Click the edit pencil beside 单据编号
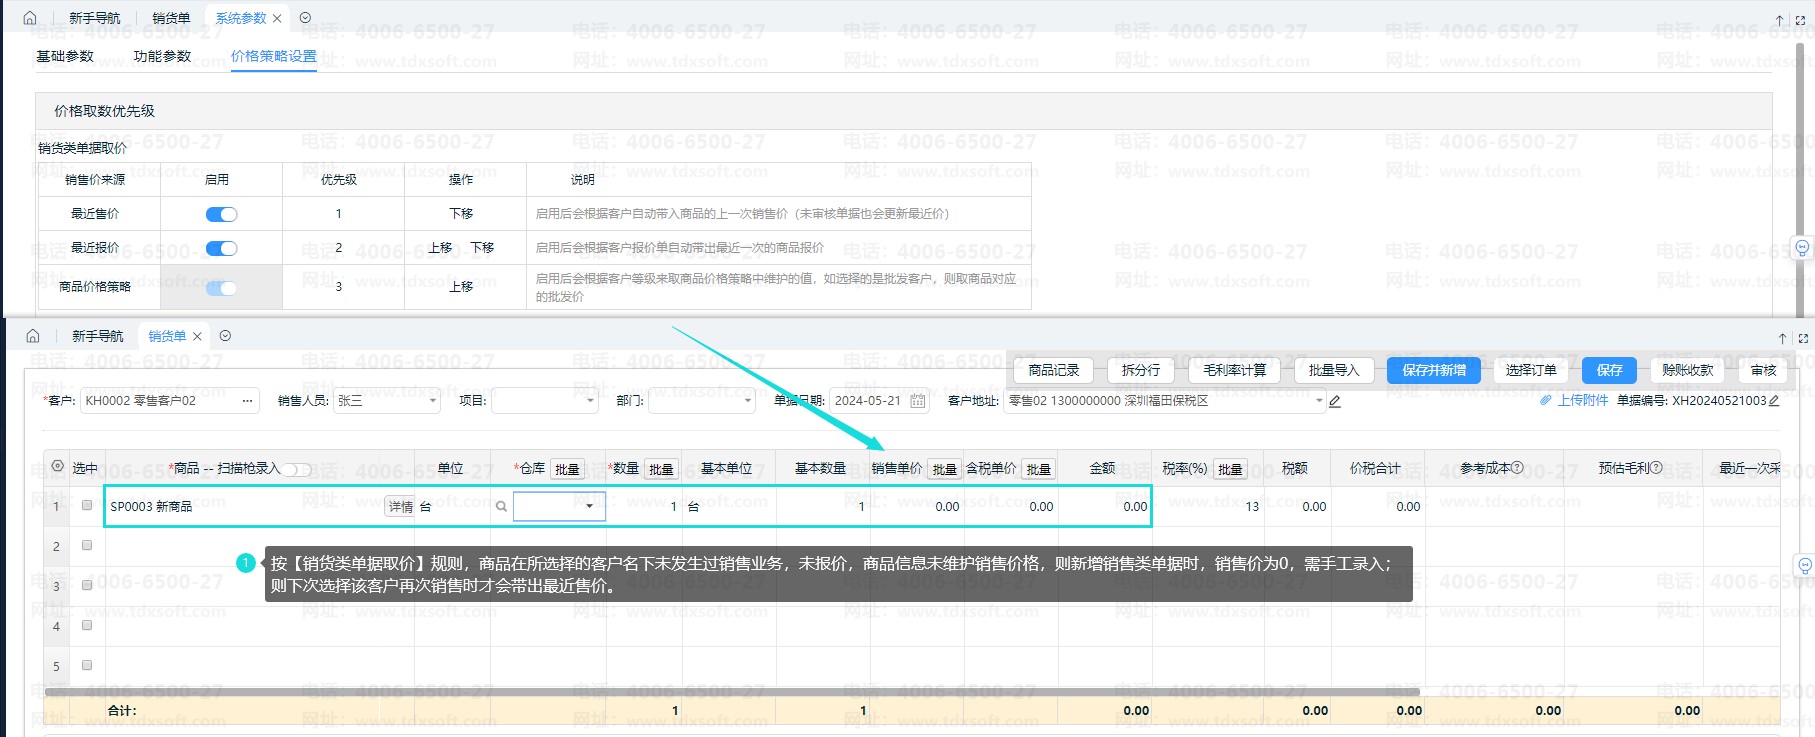Viewport: 1815px width, 737px height. [x=1774, y=401]
